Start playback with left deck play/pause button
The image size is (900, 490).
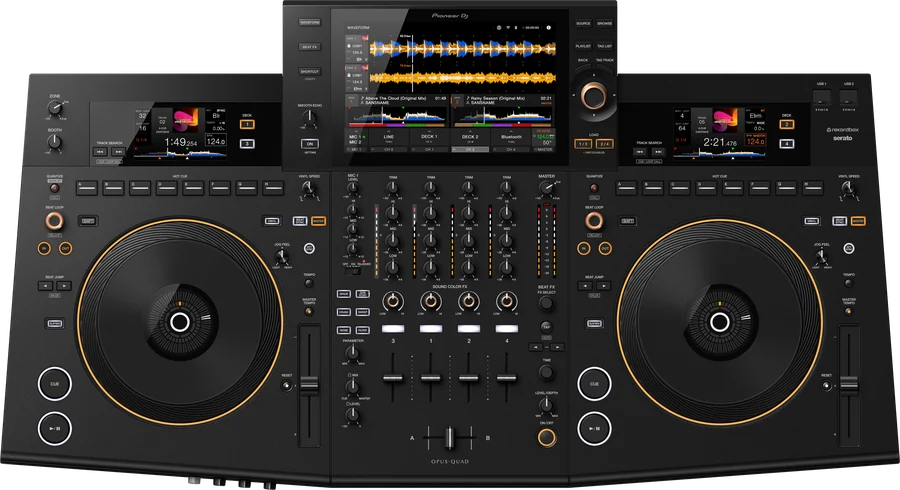(x=55, y=429)
